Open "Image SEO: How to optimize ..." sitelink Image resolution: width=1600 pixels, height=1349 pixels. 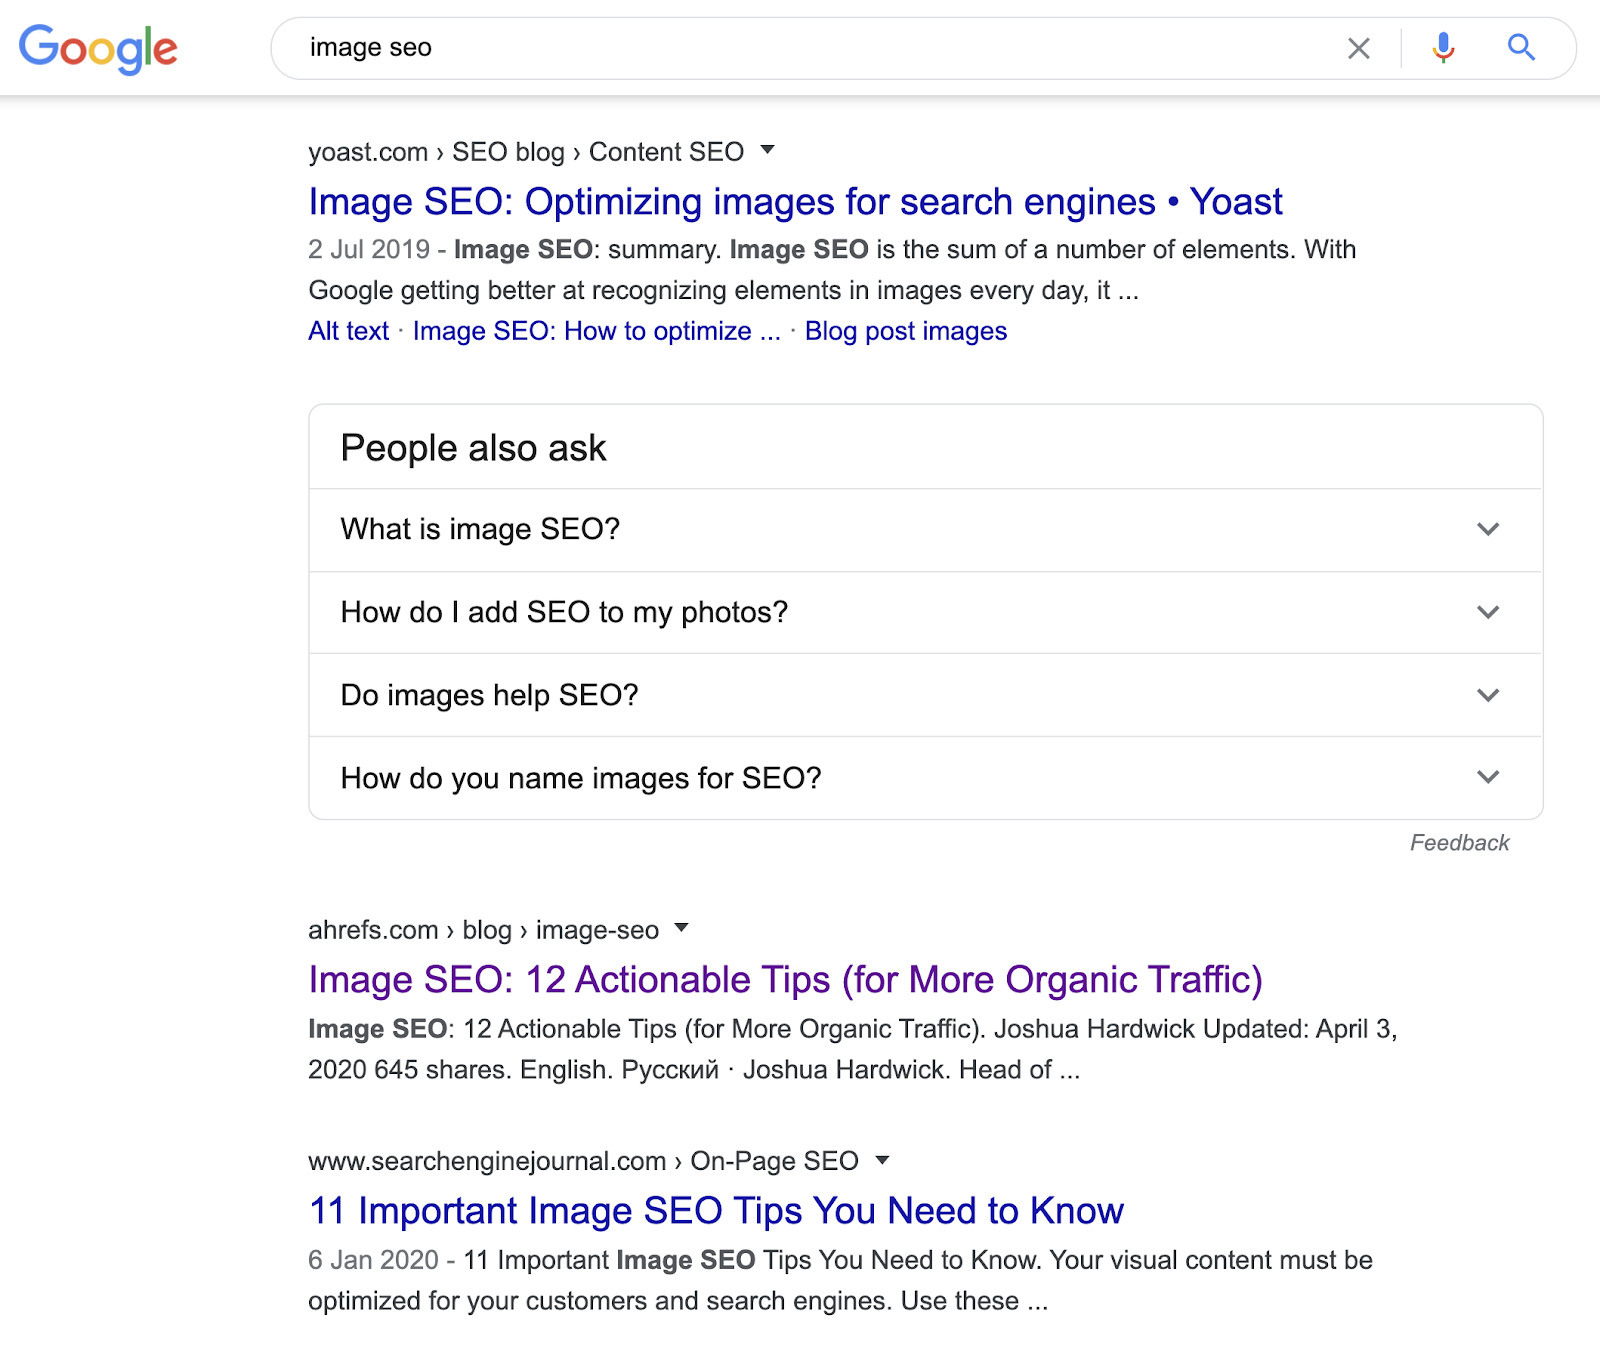pos(596,331)
